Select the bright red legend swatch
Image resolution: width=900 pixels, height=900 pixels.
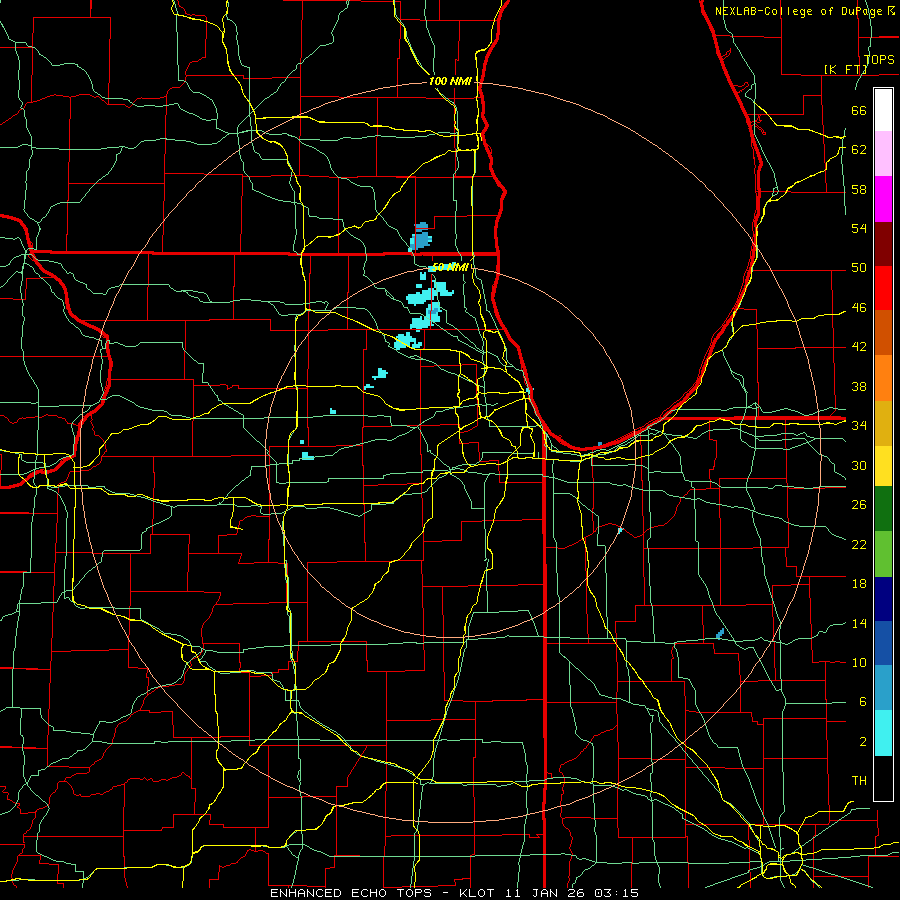(x=883, y=288)
